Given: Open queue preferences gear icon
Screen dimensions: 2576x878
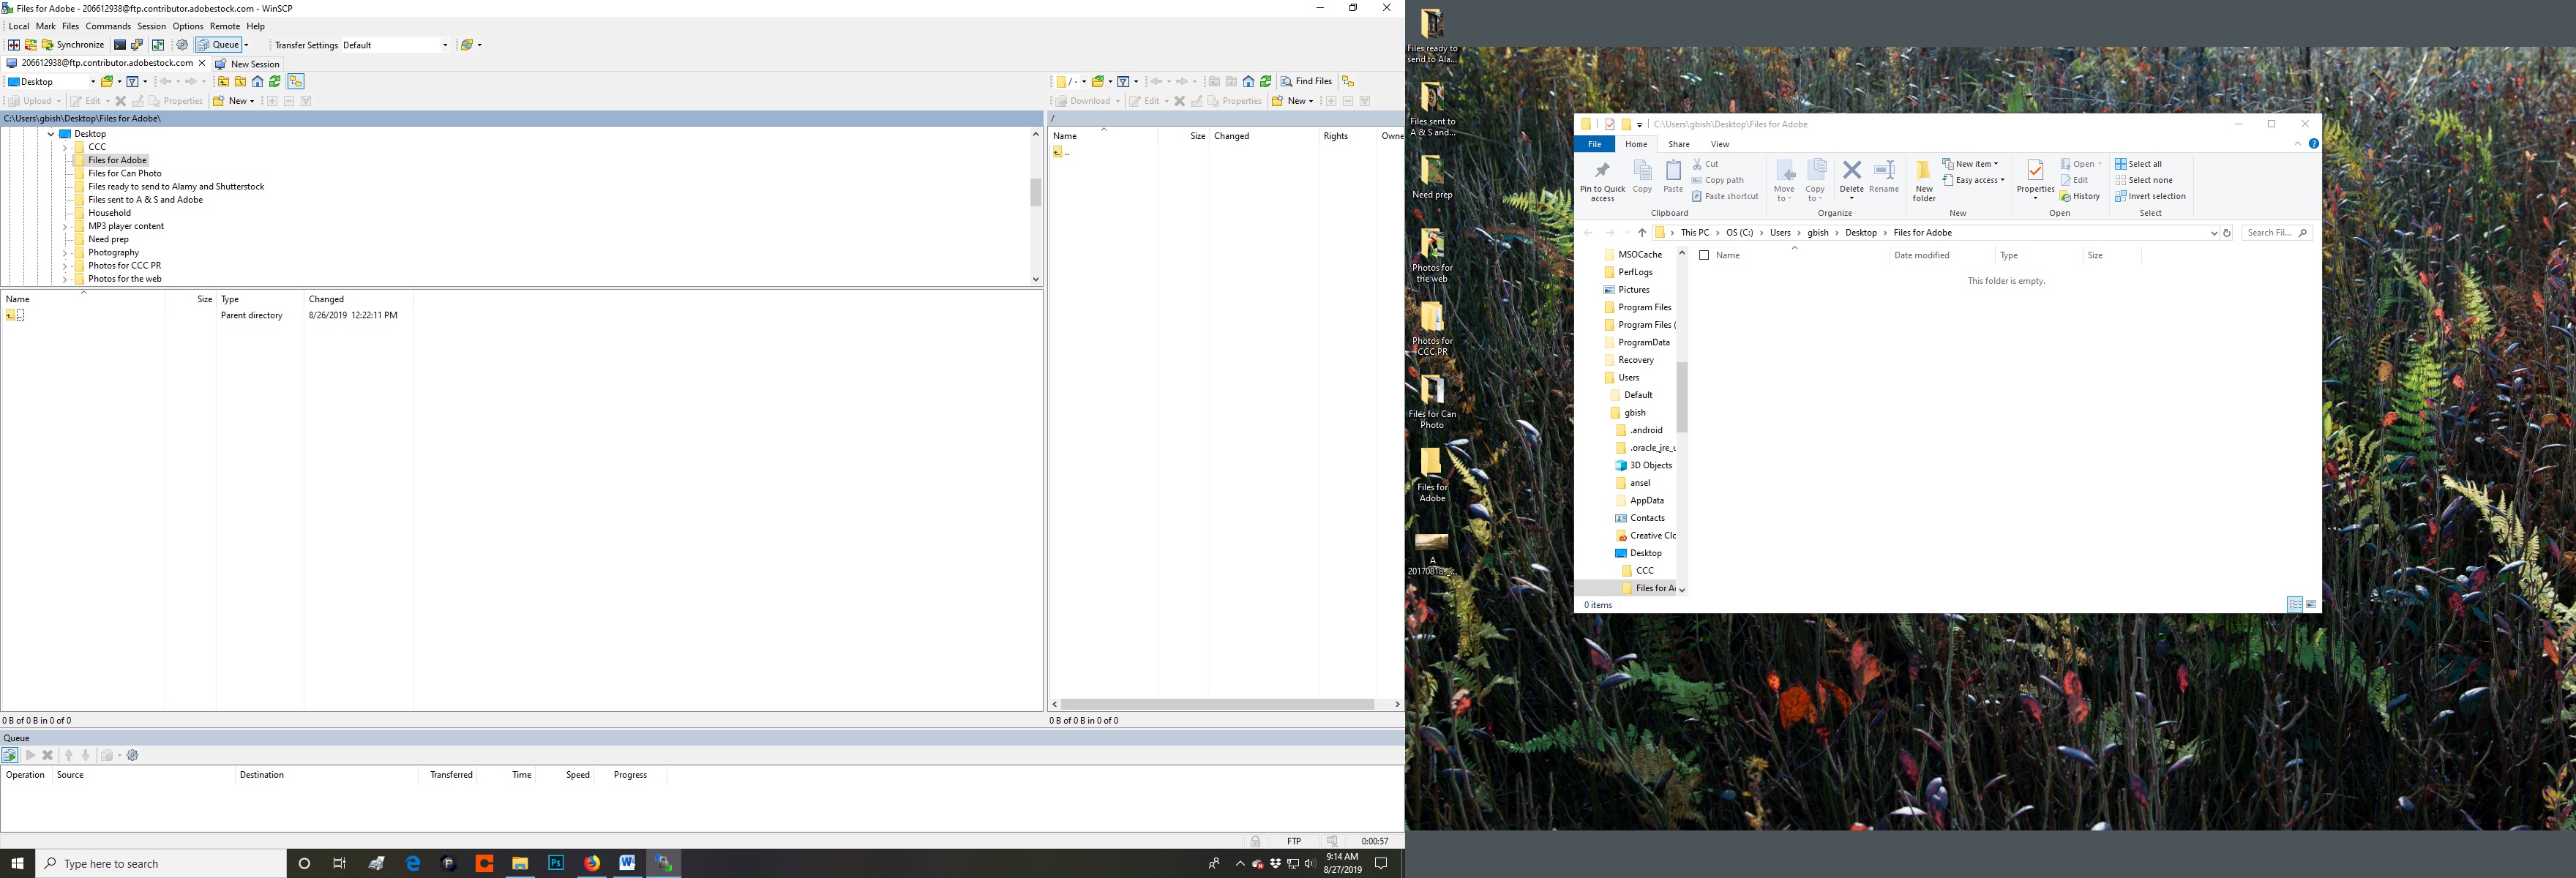Looking at the screenshot, I should click(x=133, y=756).
